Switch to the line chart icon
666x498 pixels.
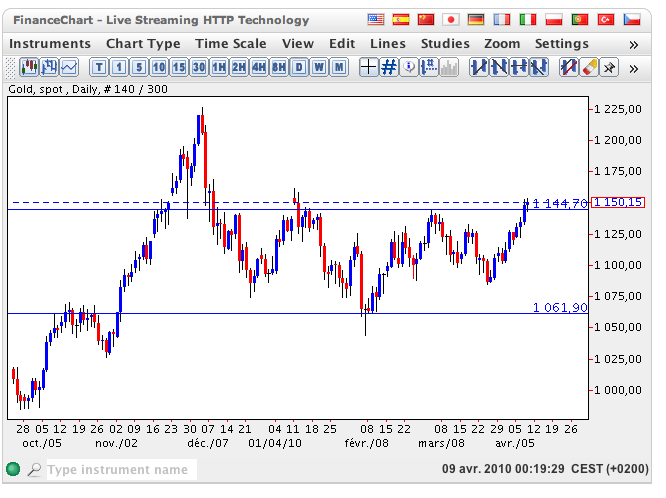tap(69, 67)
